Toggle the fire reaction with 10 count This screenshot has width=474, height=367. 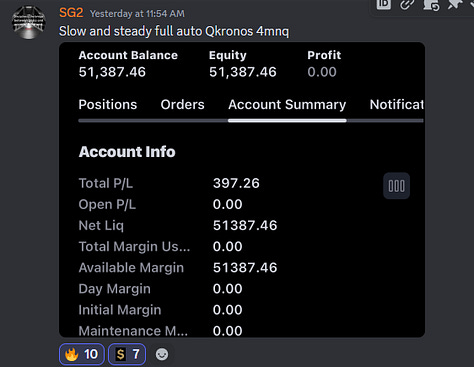point(82,354)
